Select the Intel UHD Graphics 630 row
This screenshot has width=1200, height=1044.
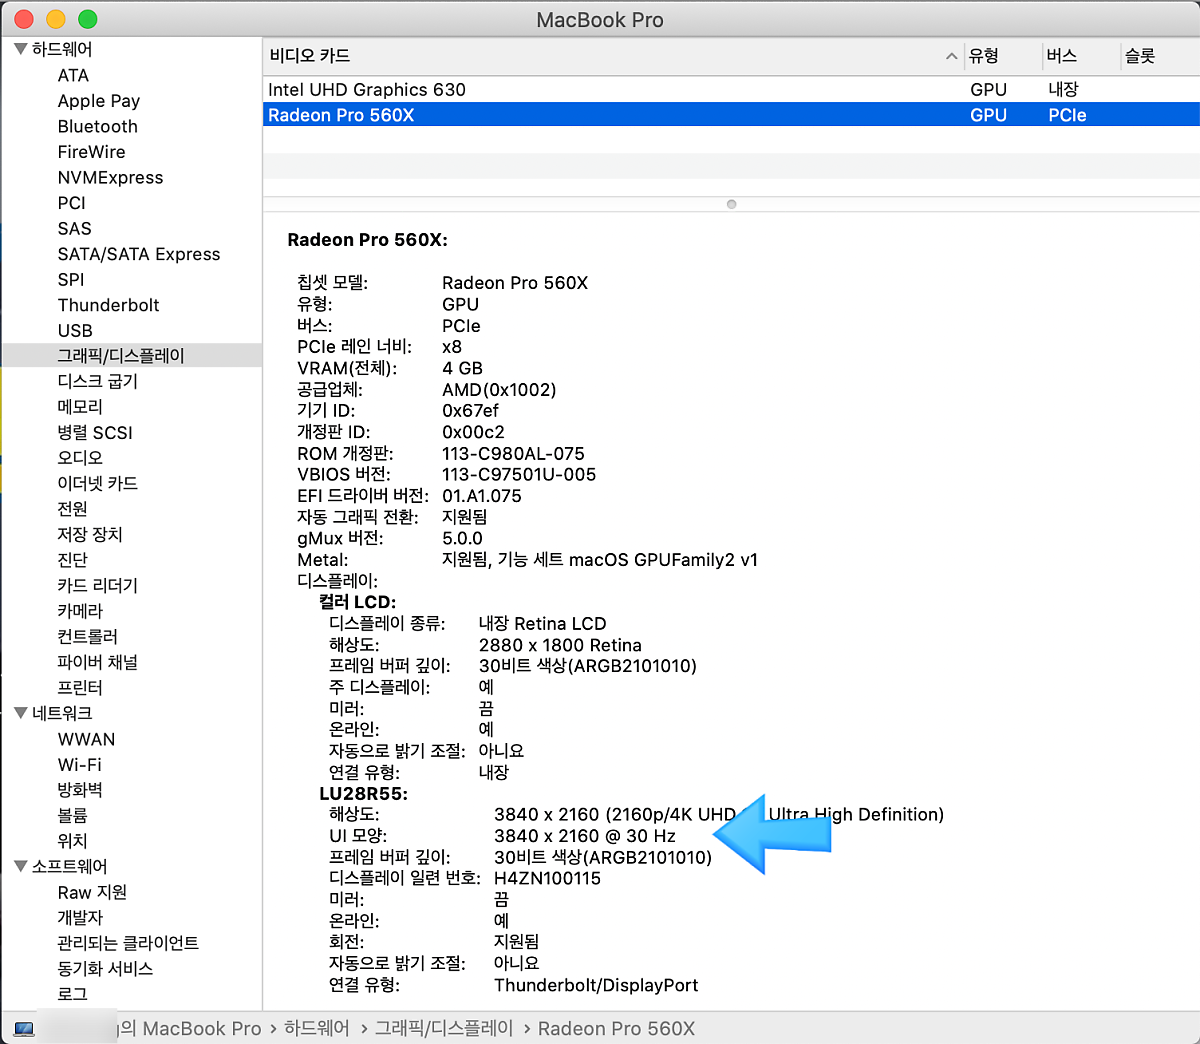click(x=731, y=89)
